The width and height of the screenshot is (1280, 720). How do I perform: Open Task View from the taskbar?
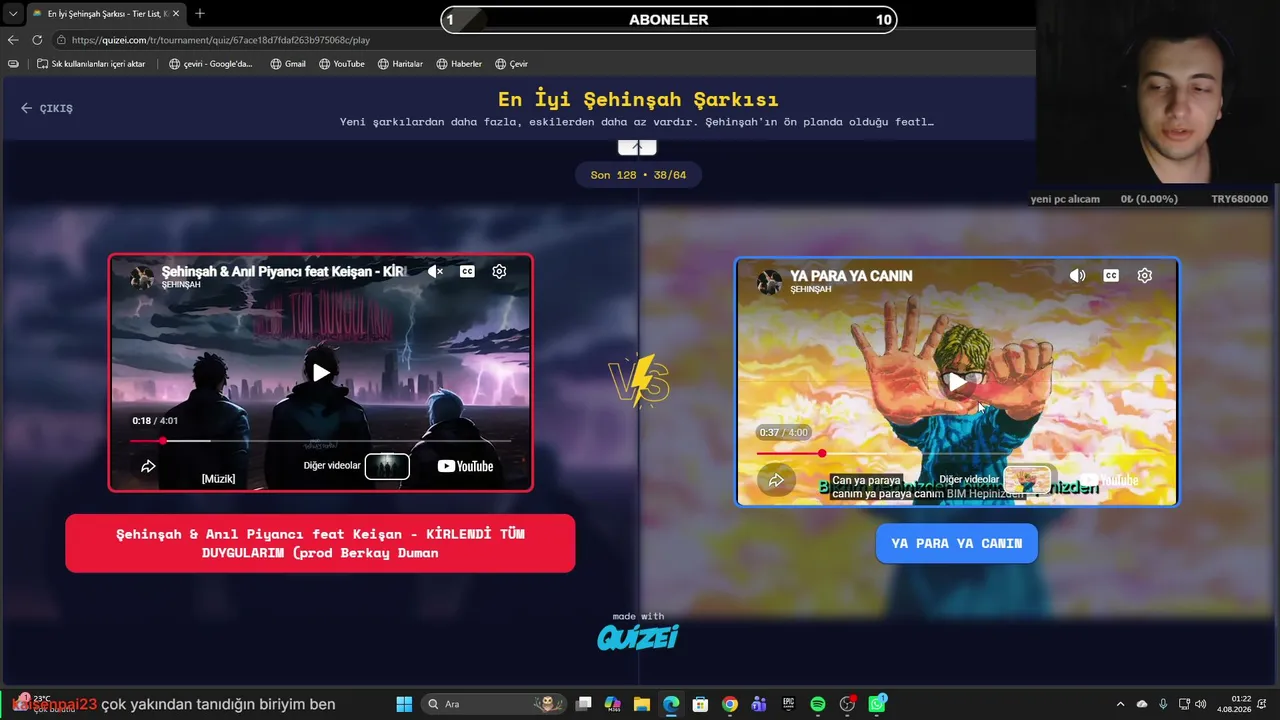pos(584,704)
